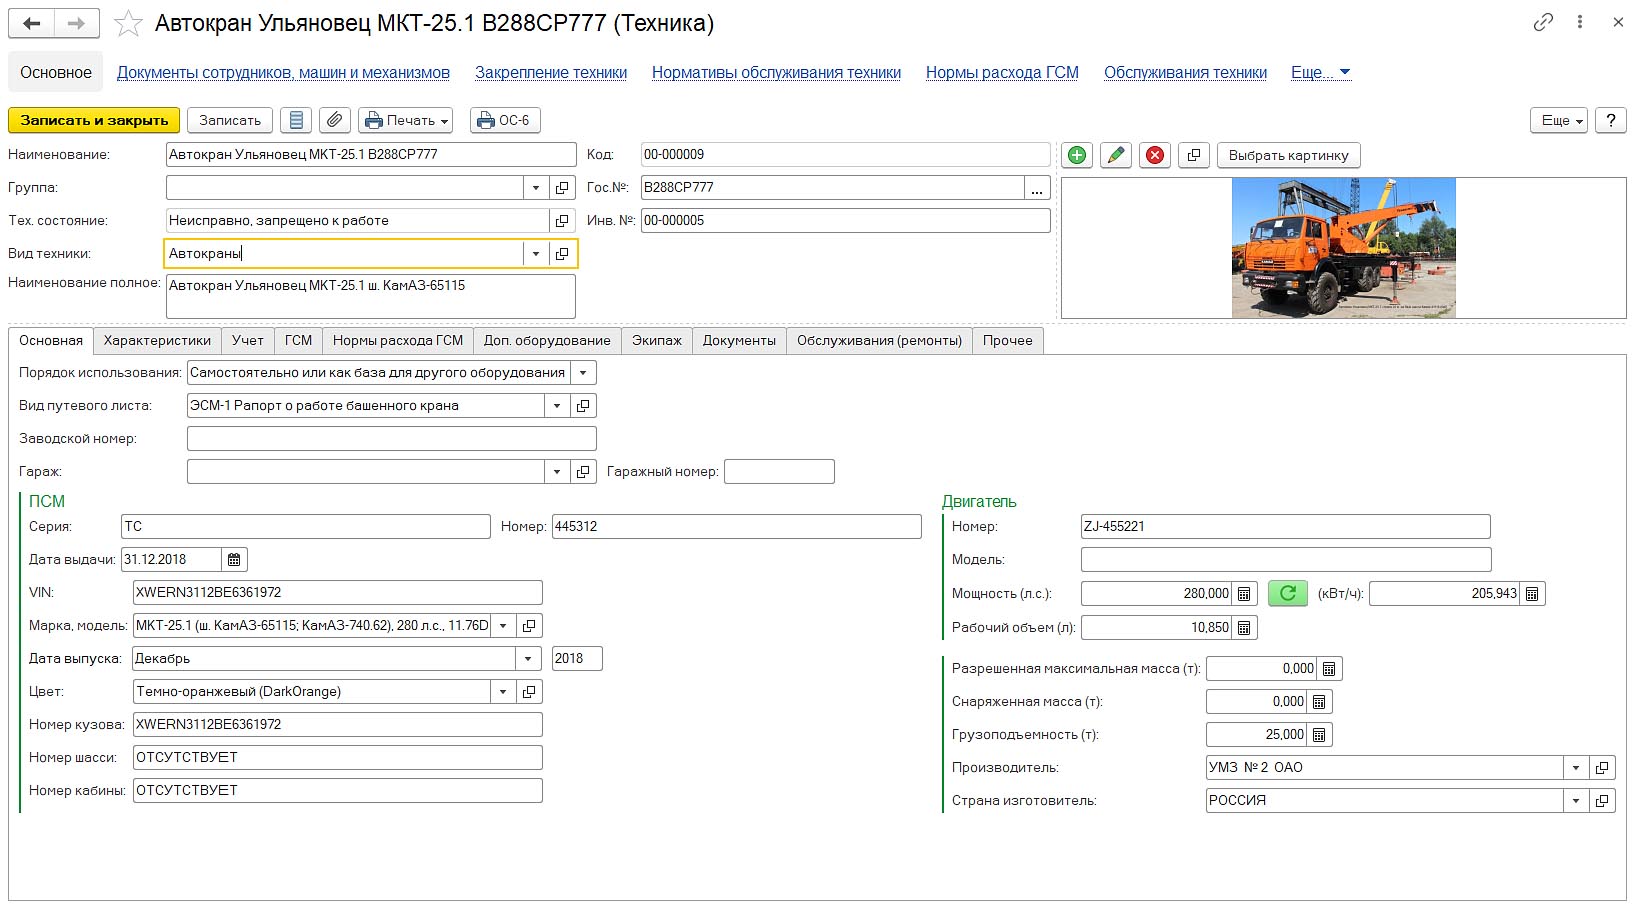1644x909 pixels.
Task: Switch to the Нормы расхода ГСМ tab
Action: (x=398, y=341)
